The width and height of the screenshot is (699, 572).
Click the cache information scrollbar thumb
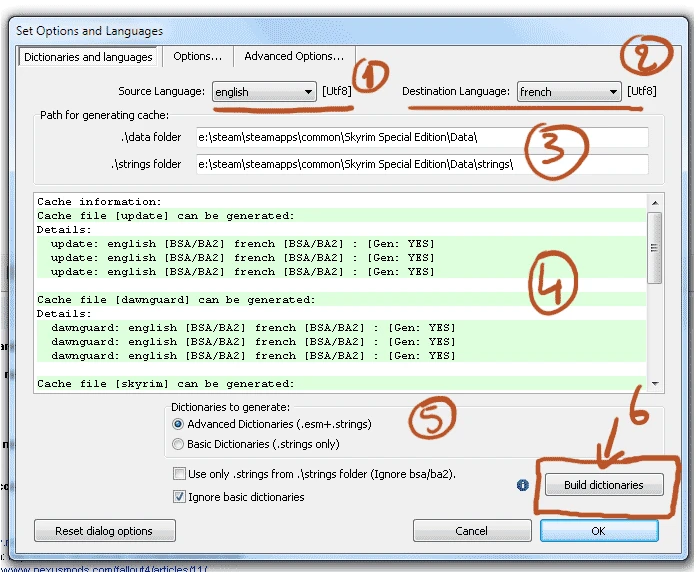tap(654, 248)
